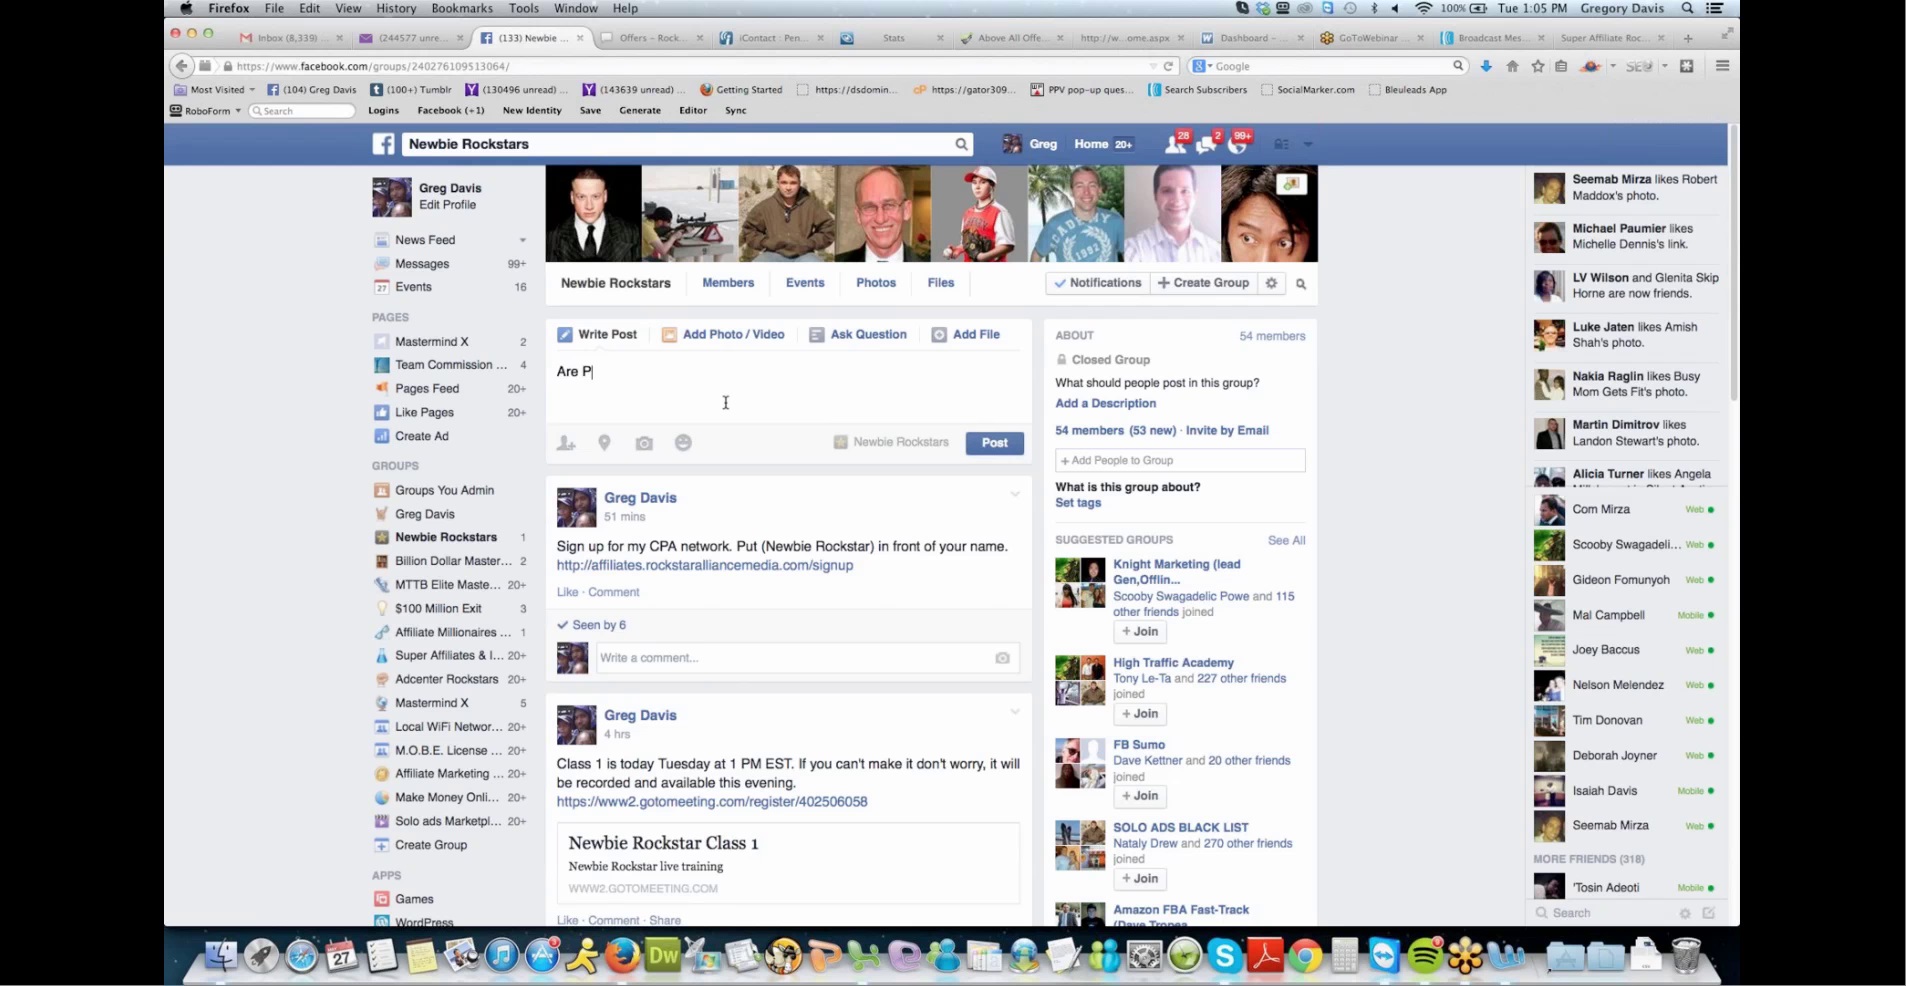The width and height of the screenshot is (1906, 986).
Task: Open the Bookmarks menu in Firefox
Action: pos(461,8)
